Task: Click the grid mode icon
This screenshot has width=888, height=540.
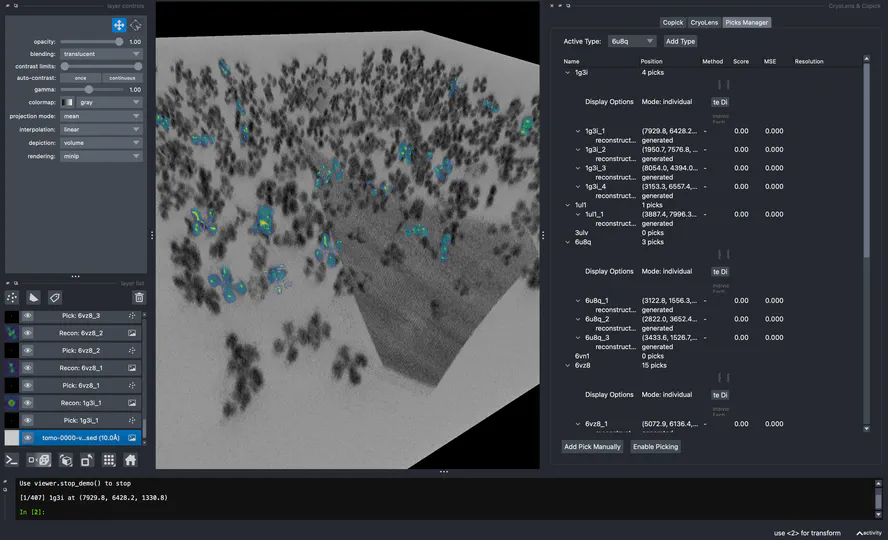Action: pyautogui.click(x=109, y=460)
